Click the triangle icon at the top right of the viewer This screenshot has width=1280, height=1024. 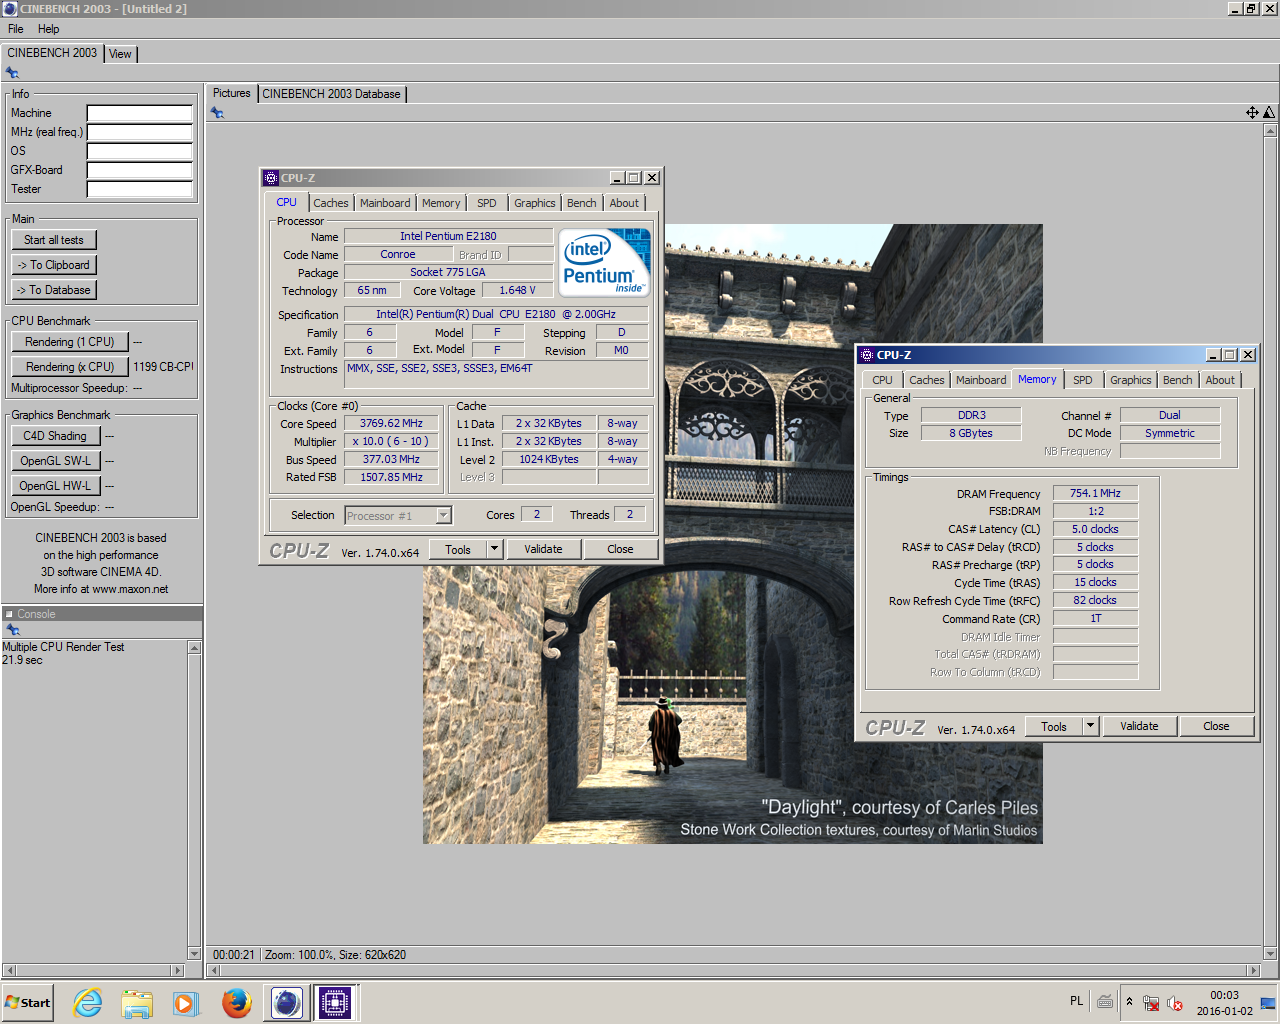pos(1269,113)
